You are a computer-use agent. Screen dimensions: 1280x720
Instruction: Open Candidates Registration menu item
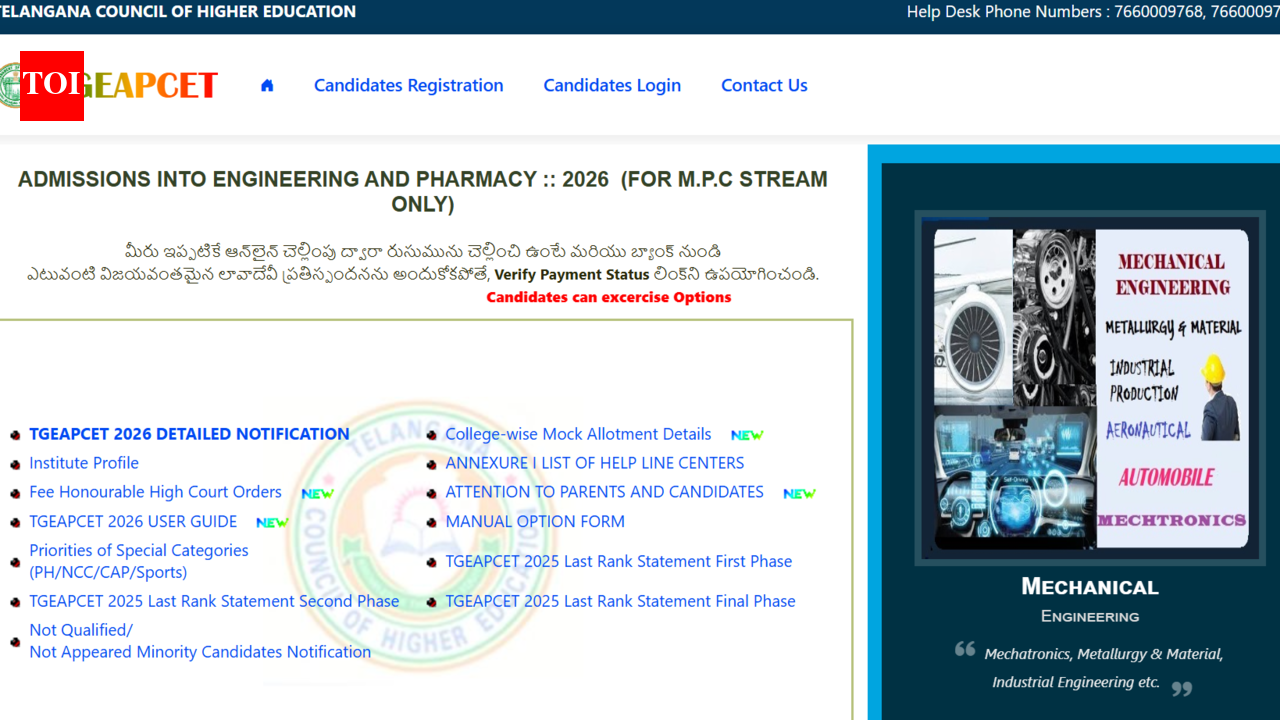click(x=409, y=86)
